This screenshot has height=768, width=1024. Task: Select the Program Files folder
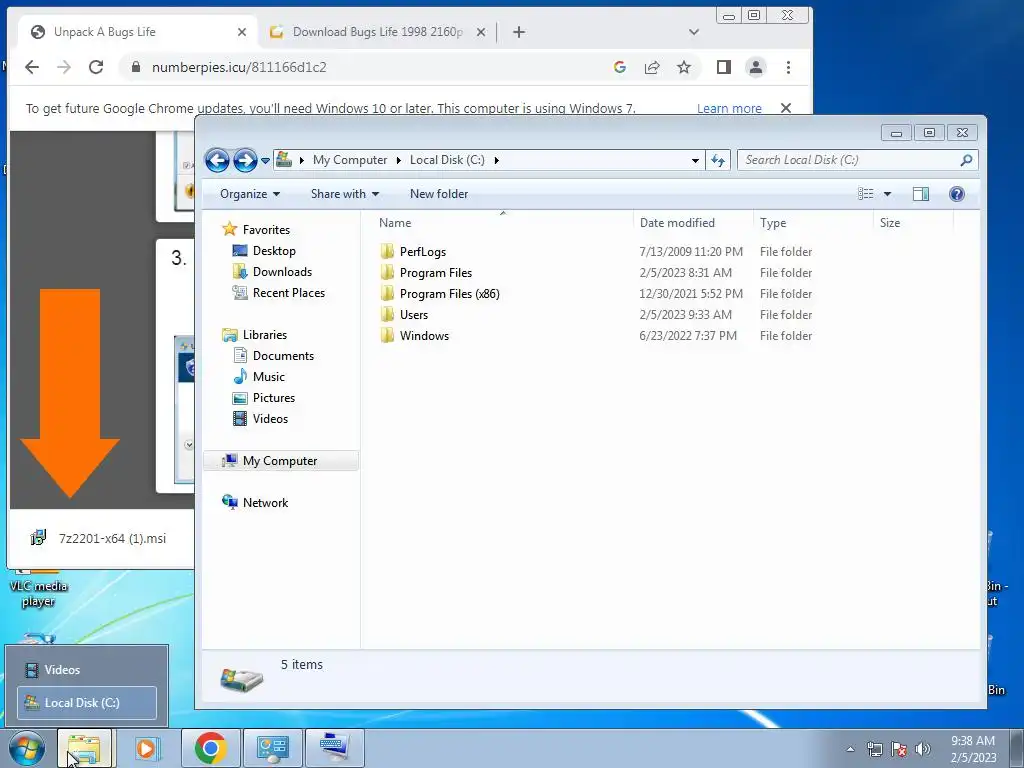(436, 272)
